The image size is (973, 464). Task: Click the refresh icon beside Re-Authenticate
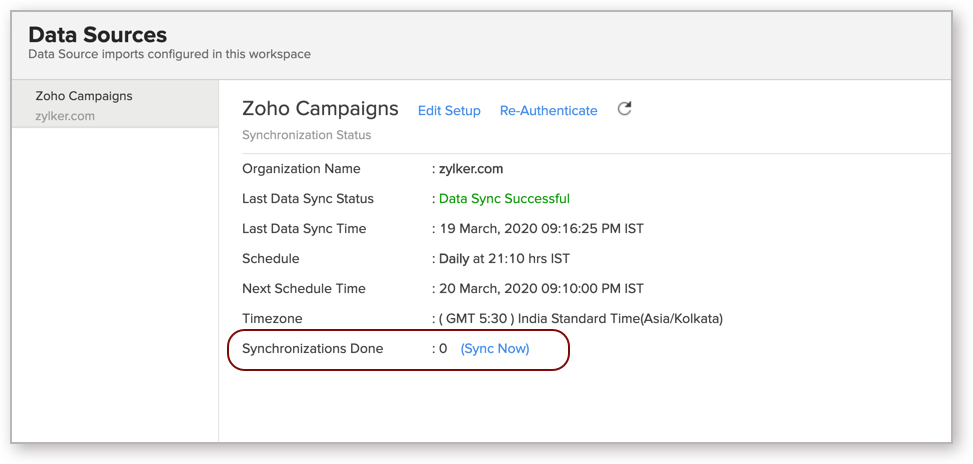point(624,109)
